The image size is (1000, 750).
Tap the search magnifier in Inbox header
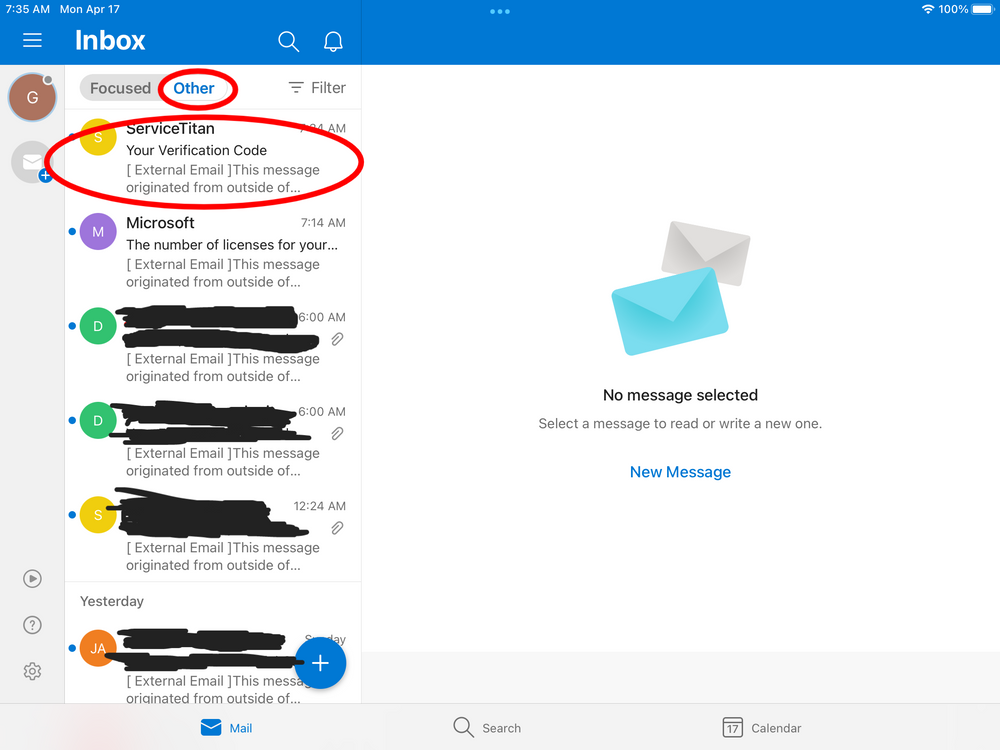pos(288,41)
